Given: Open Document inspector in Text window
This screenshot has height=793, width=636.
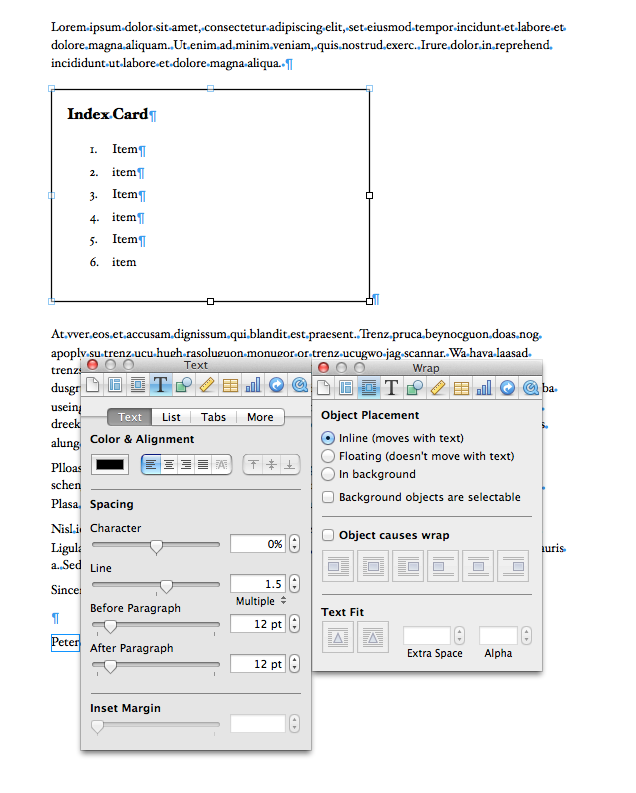Looking at the screenshot, I should (92, 386).
